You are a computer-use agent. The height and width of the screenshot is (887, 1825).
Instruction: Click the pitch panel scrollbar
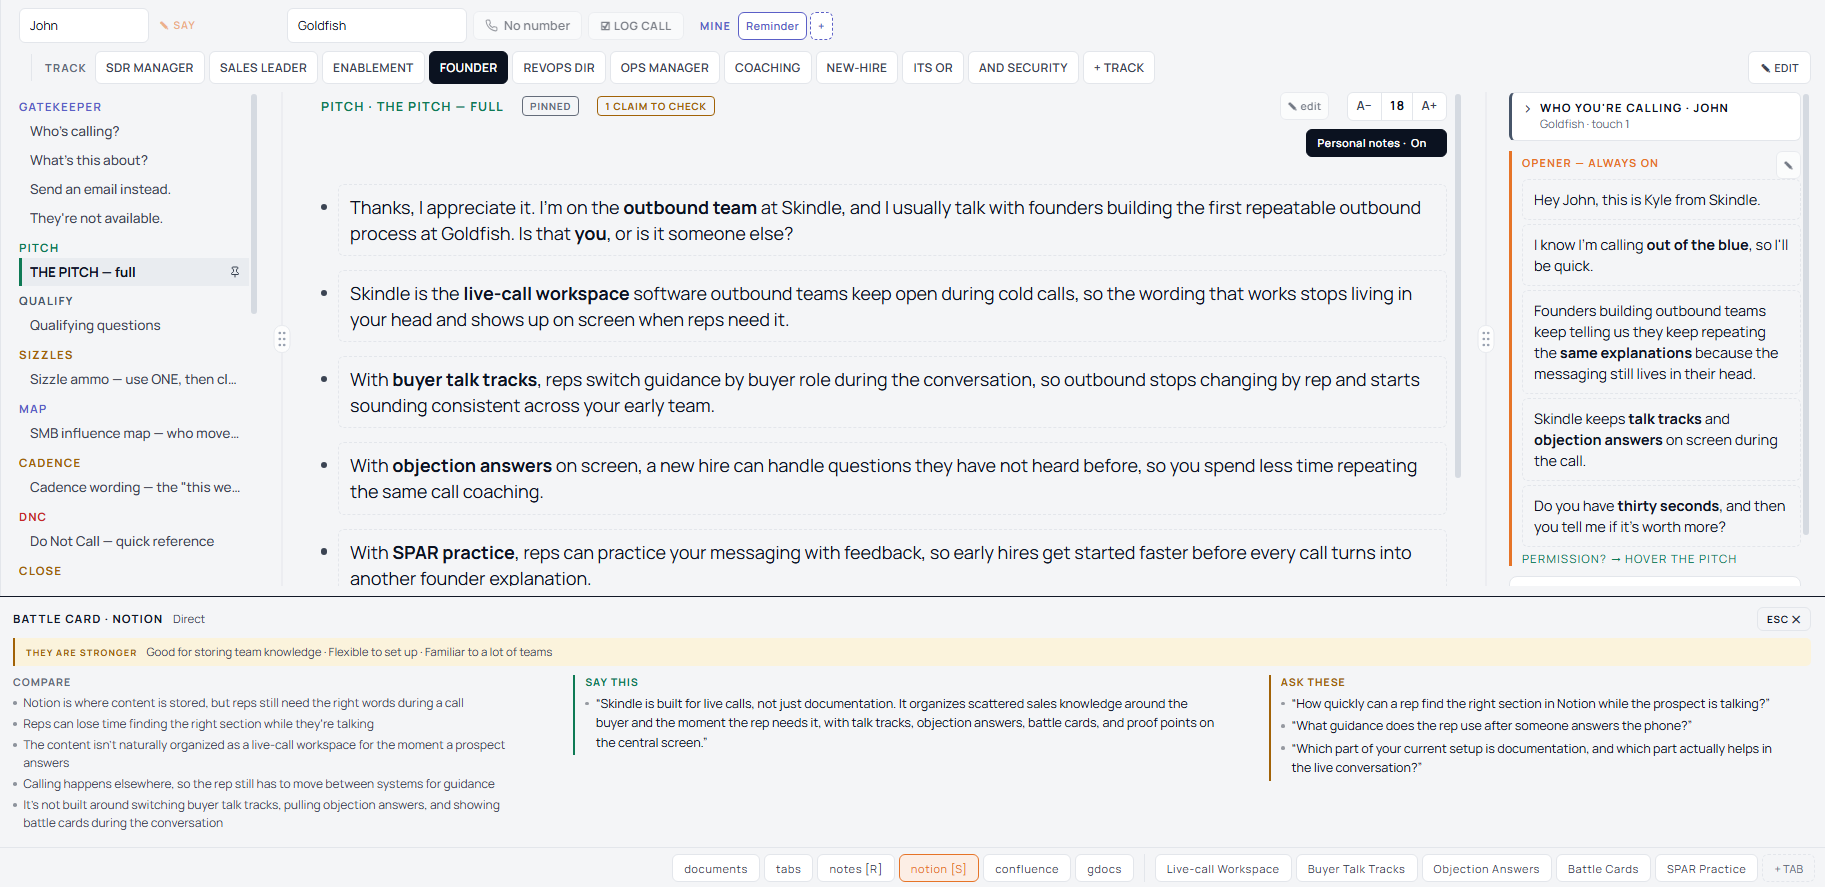(1458, 286)
